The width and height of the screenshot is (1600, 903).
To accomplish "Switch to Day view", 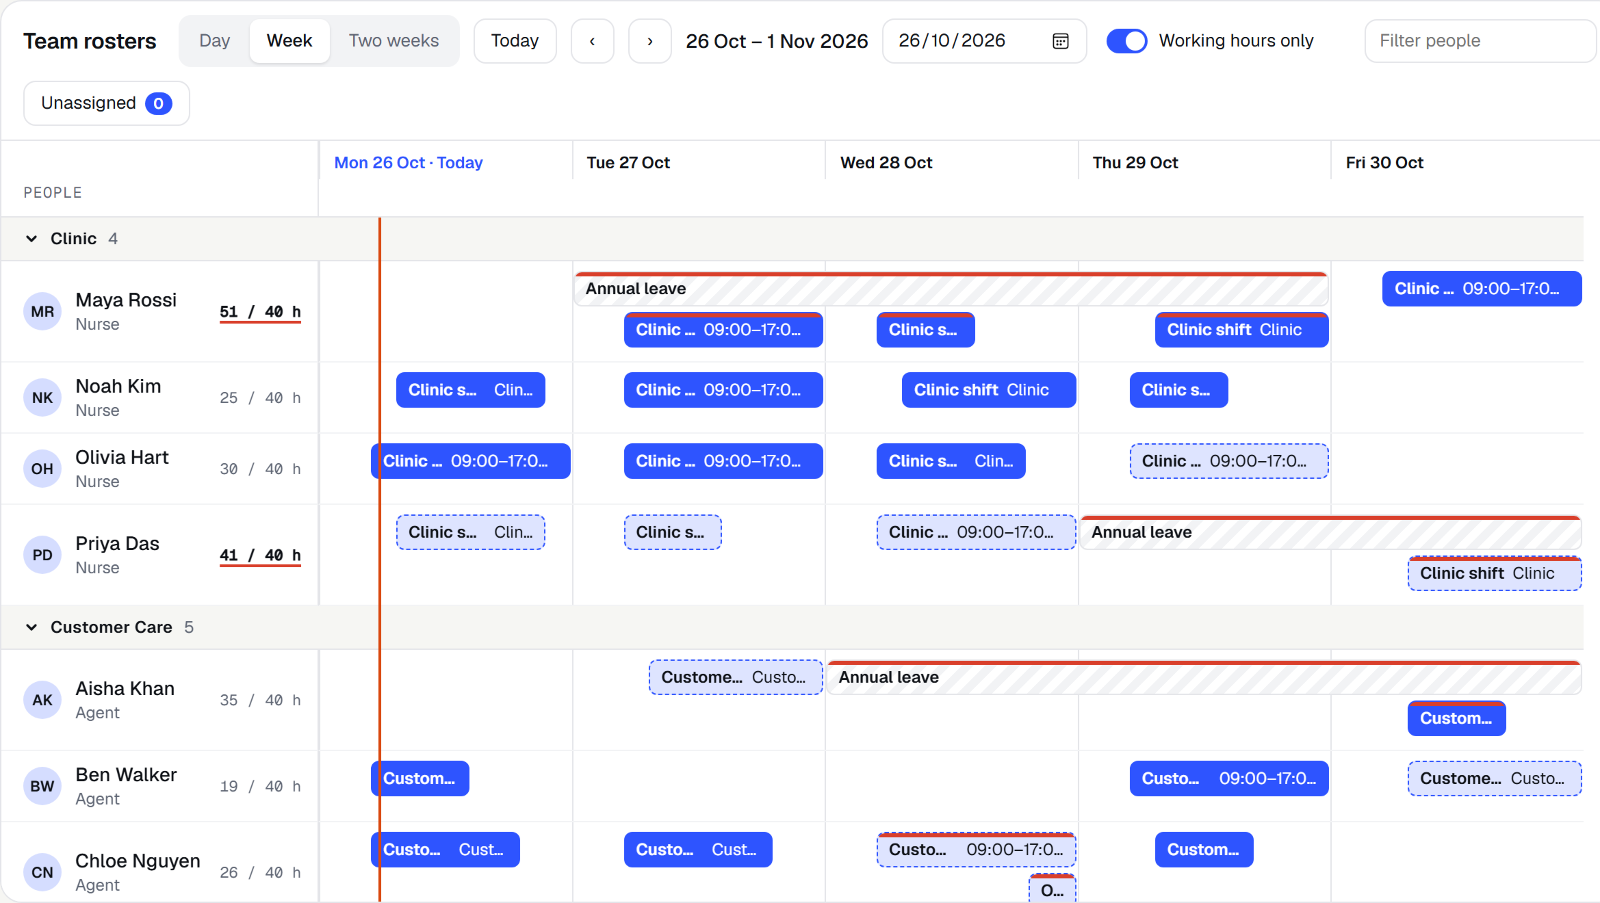I will [214, 41].
